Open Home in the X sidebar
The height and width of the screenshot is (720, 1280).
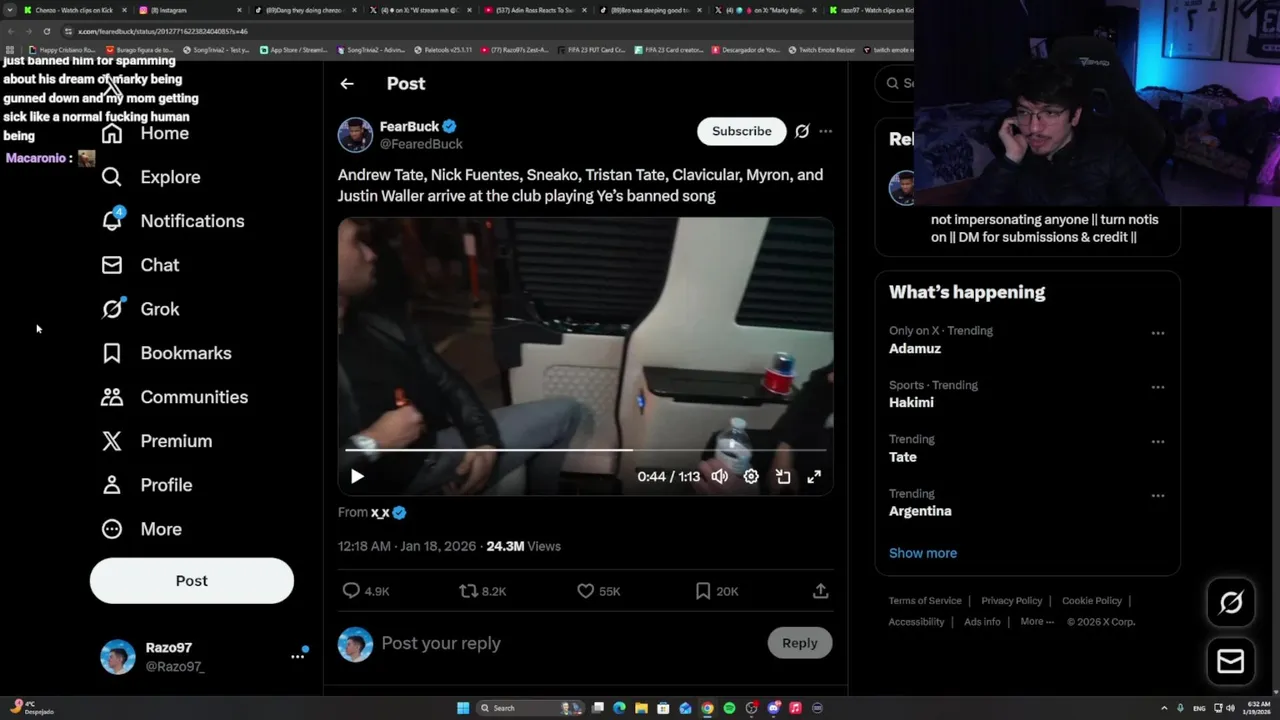[x=145, y=133]
